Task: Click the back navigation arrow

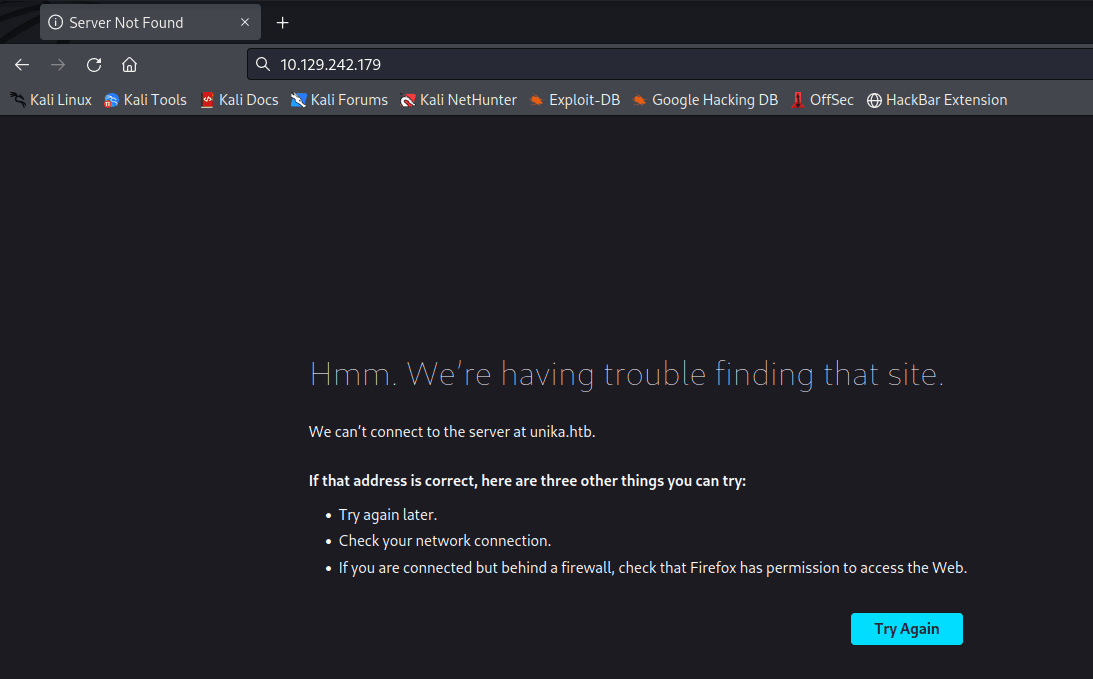Action: point(22,65)
